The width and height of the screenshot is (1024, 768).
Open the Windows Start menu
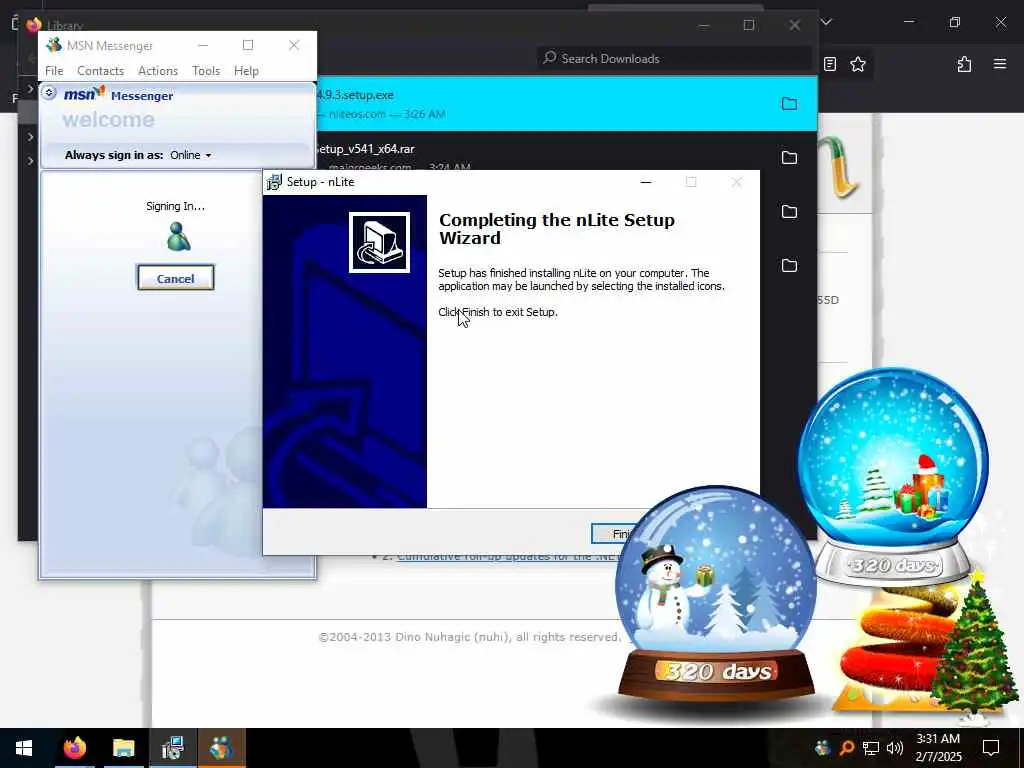tap(24, 748)
